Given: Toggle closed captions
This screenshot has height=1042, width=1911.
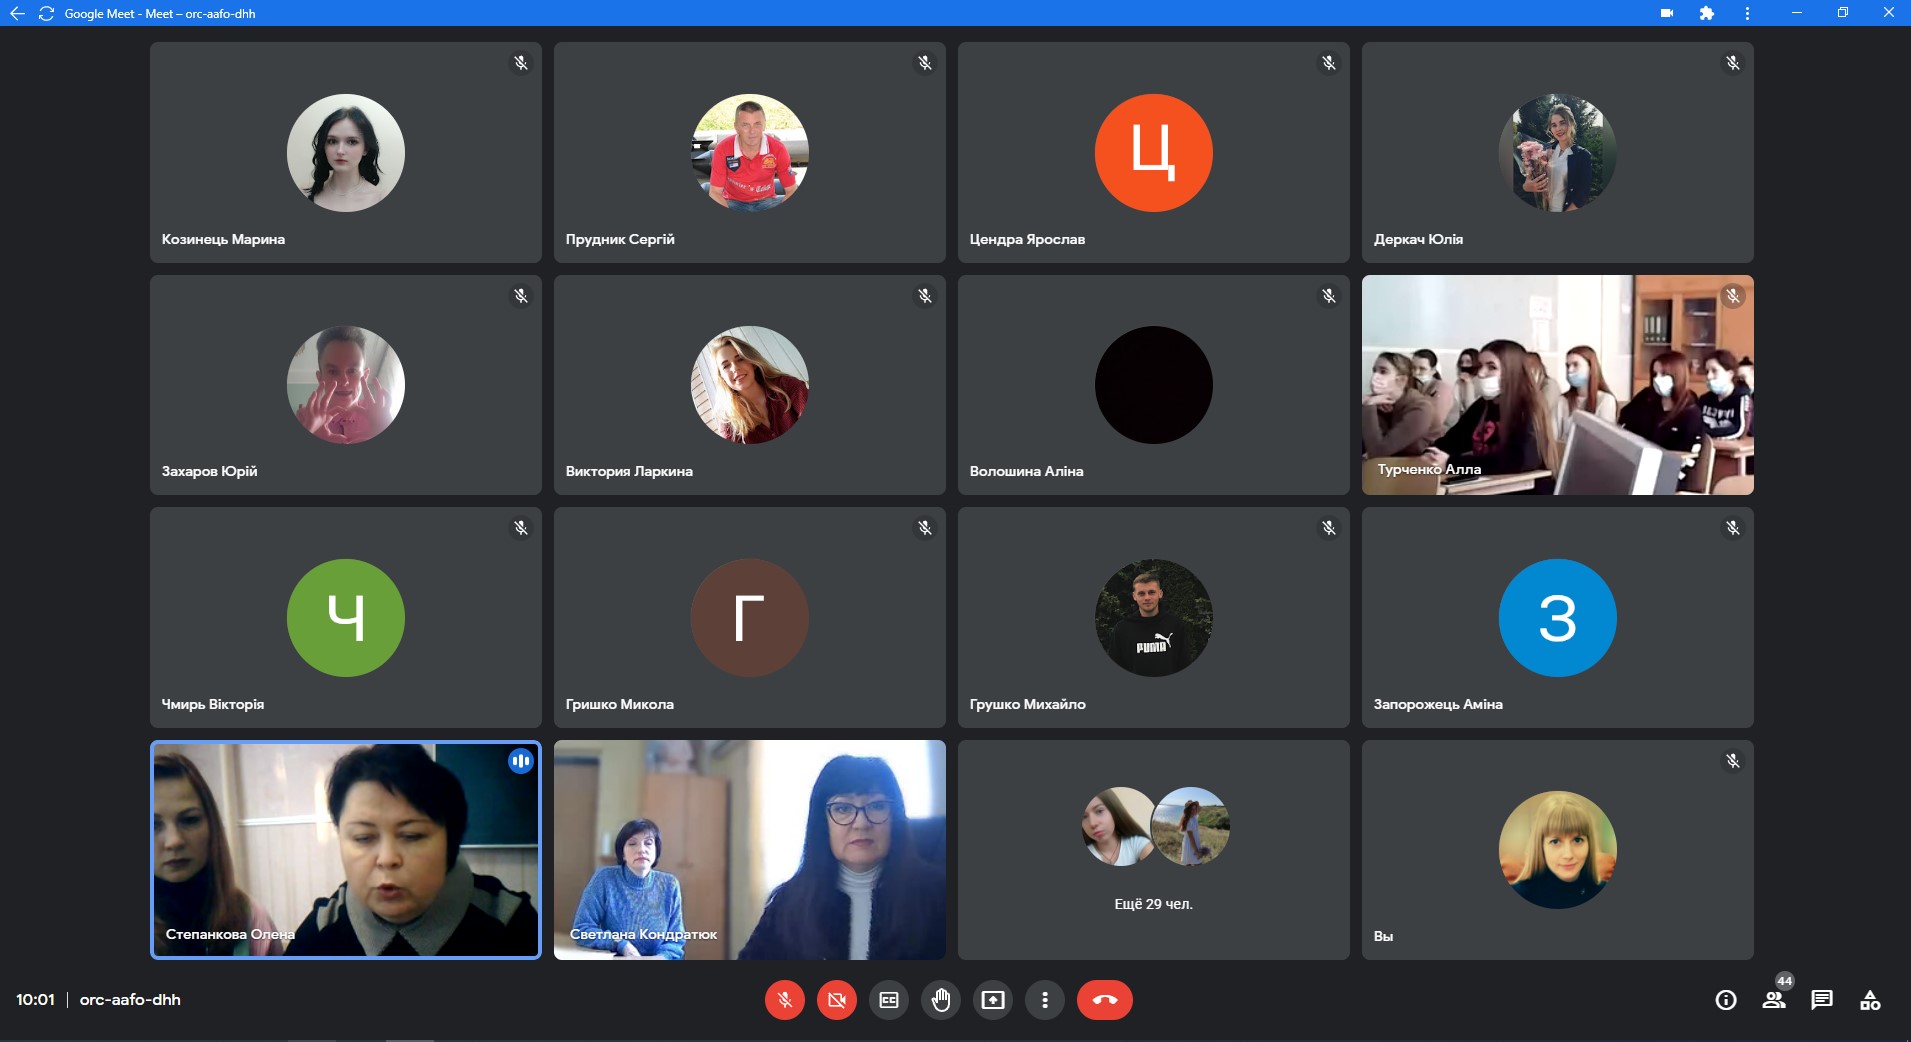Looking at the screenshot, I should tap(889, 1000).
